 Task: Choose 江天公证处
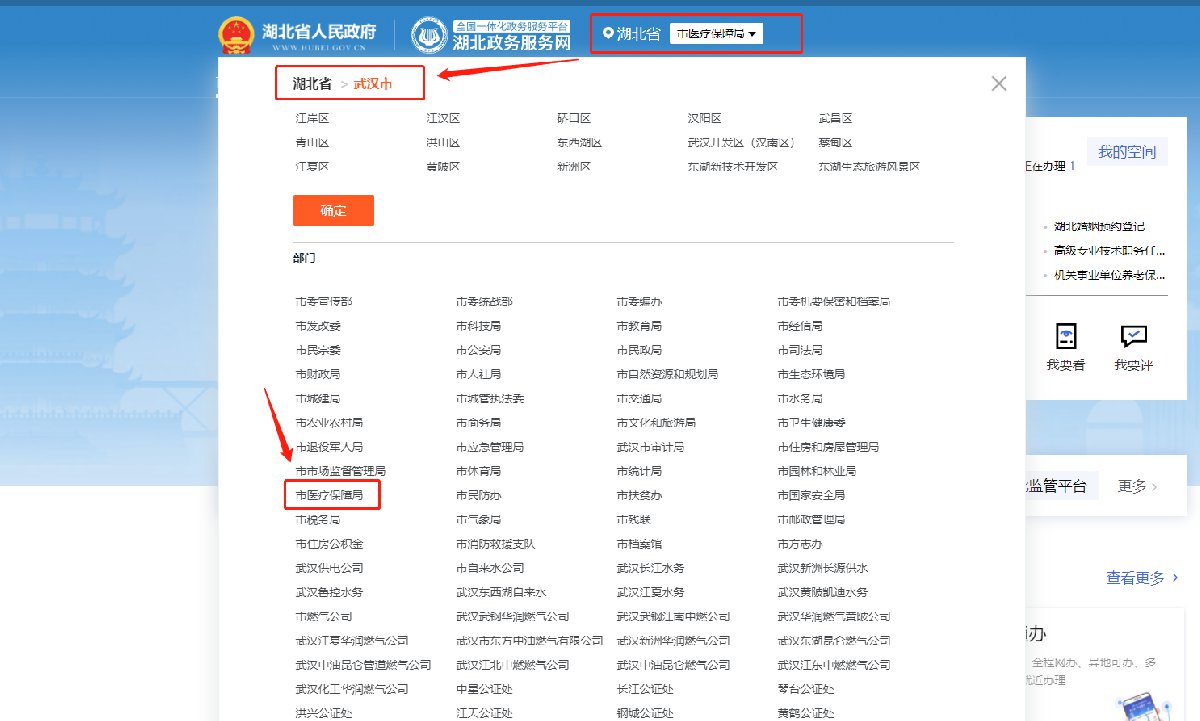coord(484,713)
